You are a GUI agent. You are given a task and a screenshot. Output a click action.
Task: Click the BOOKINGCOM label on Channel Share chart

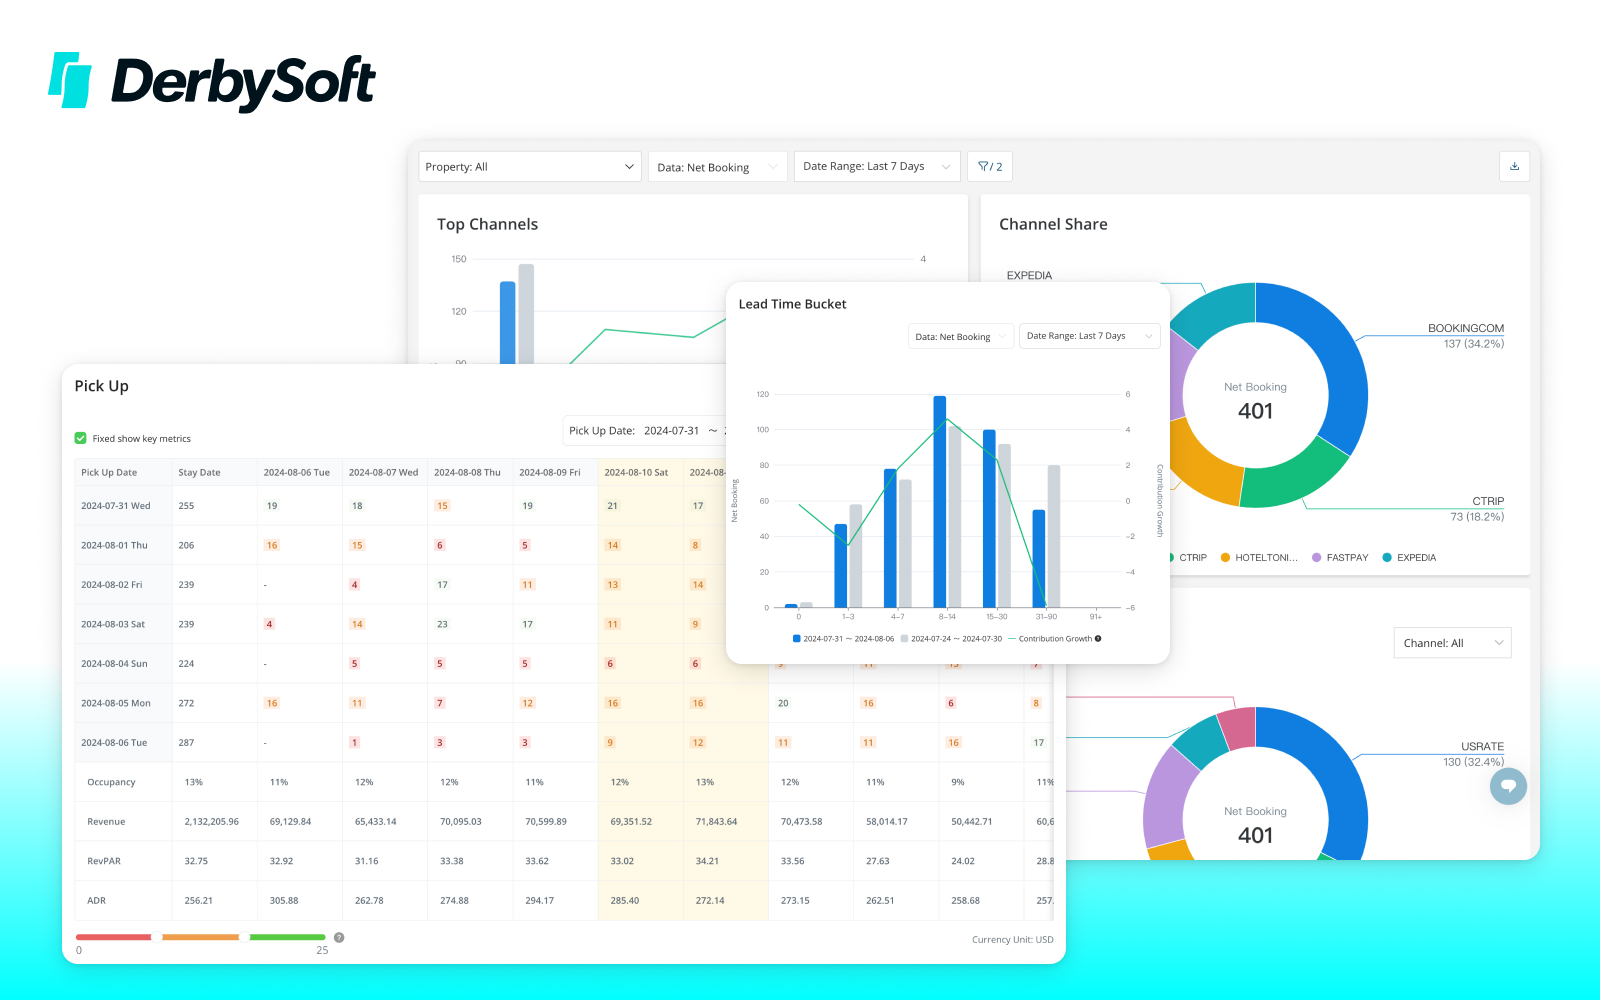coord(1465,328)
